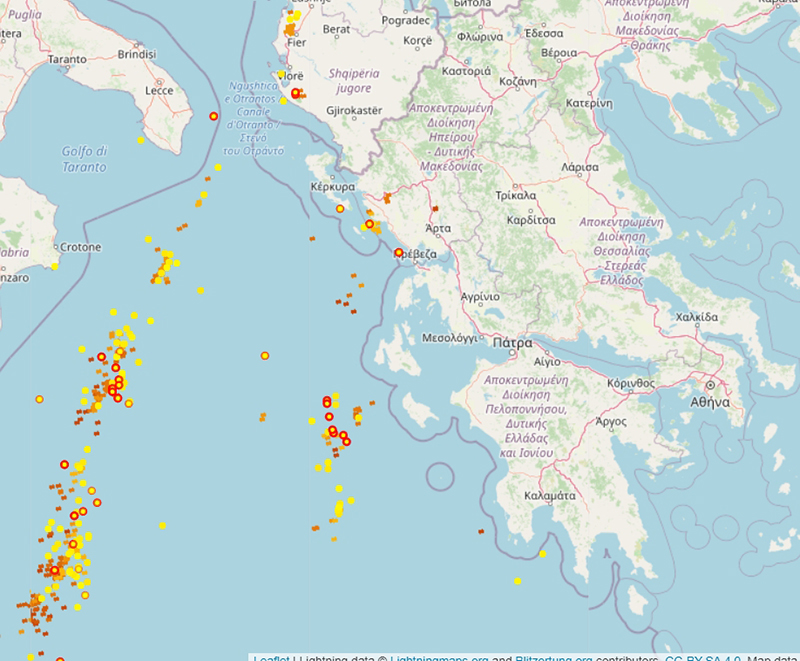Open the Leaflet attribution link
Viewport: 800px width, 661px height.
pos(271,658)
